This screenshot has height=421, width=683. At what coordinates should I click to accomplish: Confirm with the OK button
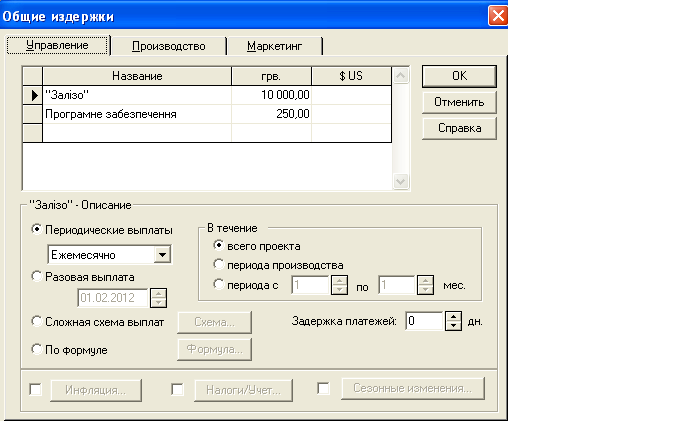[459, 76]
